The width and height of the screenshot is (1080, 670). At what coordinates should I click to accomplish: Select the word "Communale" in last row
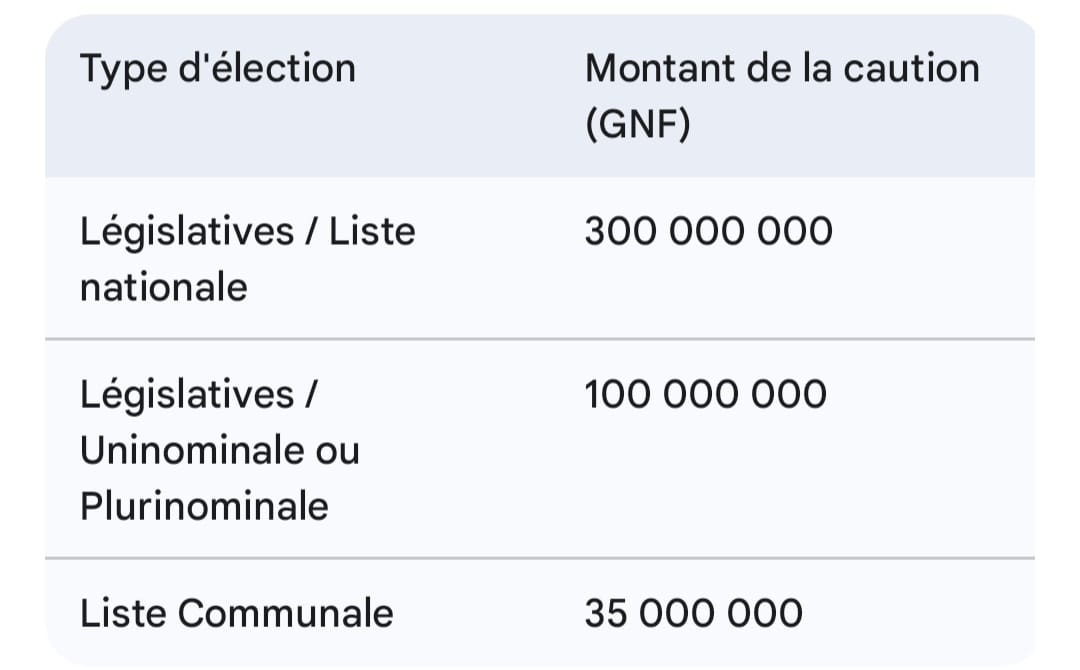click(x=286, y=613)
